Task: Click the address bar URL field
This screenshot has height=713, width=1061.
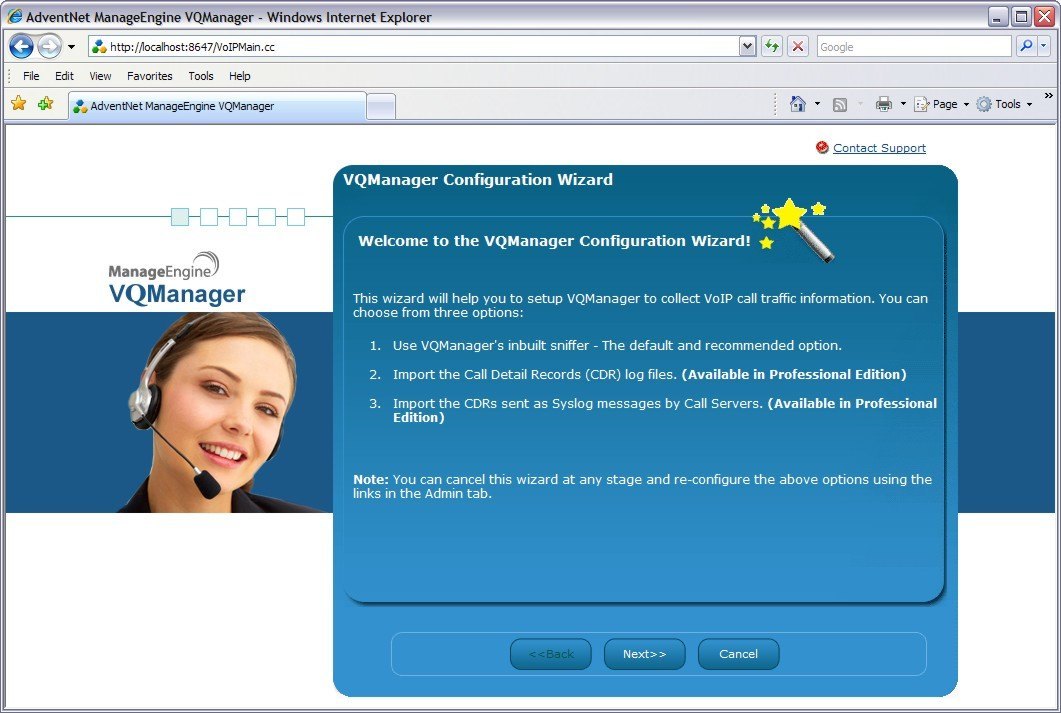Action: [x=413, y=47]
